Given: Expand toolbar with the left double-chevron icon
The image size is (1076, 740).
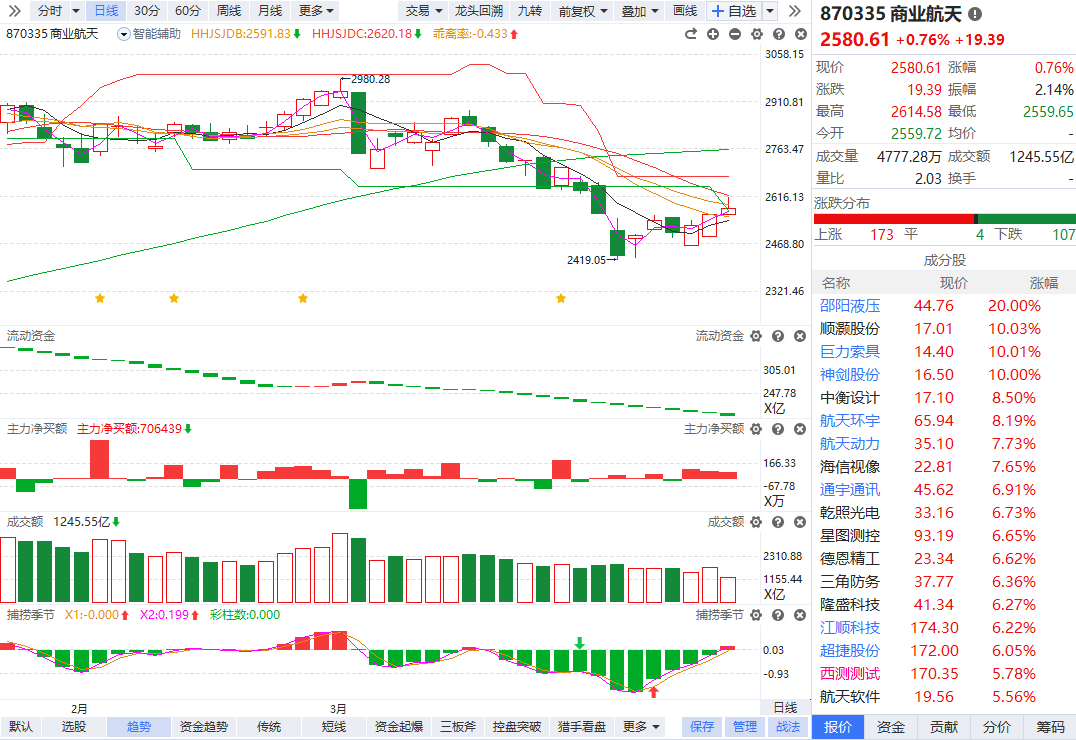Looking at the screenshot, I should pos(13,11).
